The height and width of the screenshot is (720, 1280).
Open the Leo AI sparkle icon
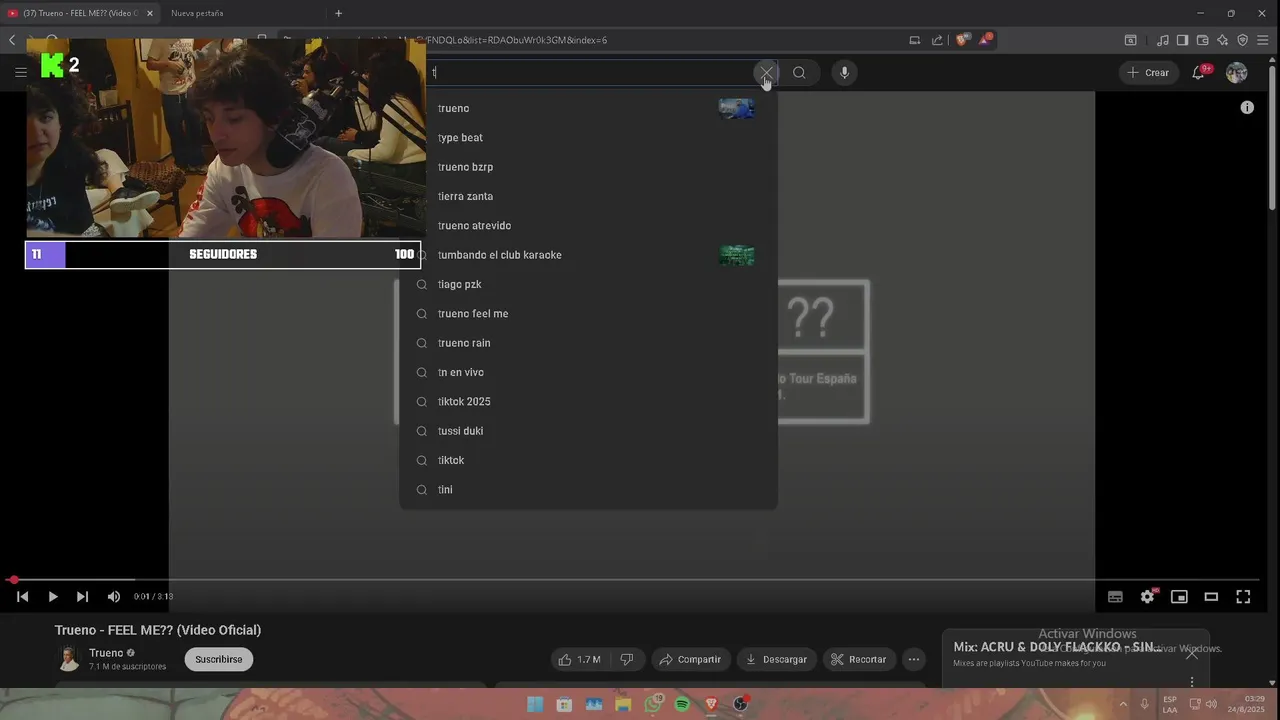coord(1222,40)
